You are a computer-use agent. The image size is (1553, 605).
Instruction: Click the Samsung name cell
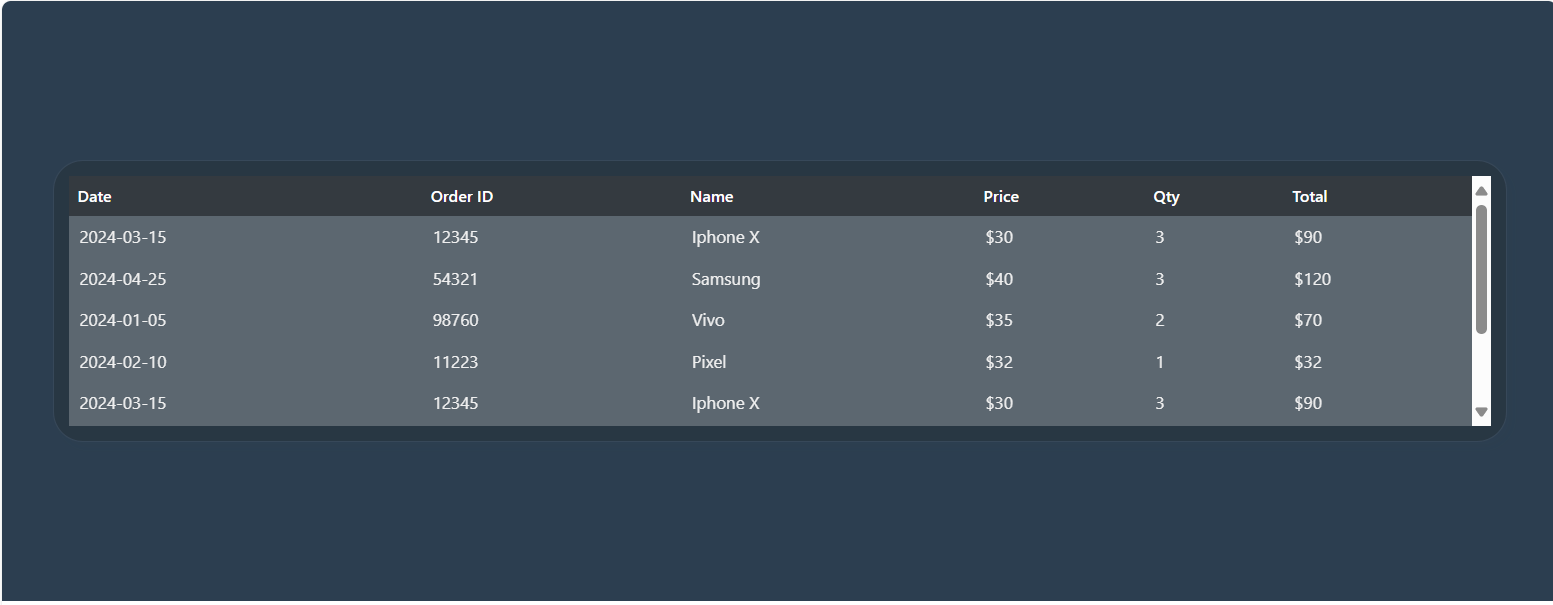(726, 279)
